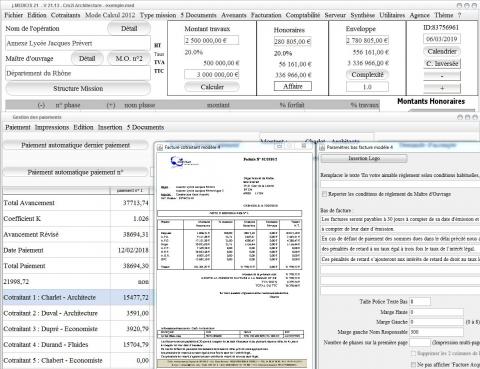
Task: Click the TTC field 3 000 000,00 €
Action: 212,75
